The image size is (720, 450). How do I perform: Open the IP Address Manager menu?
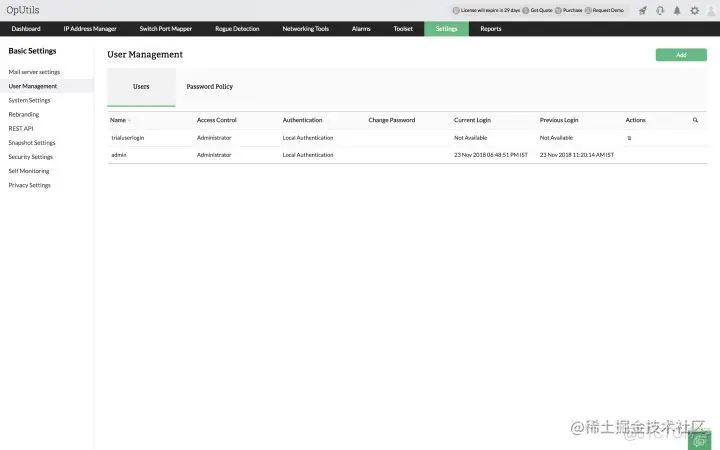tap(90, 28)
